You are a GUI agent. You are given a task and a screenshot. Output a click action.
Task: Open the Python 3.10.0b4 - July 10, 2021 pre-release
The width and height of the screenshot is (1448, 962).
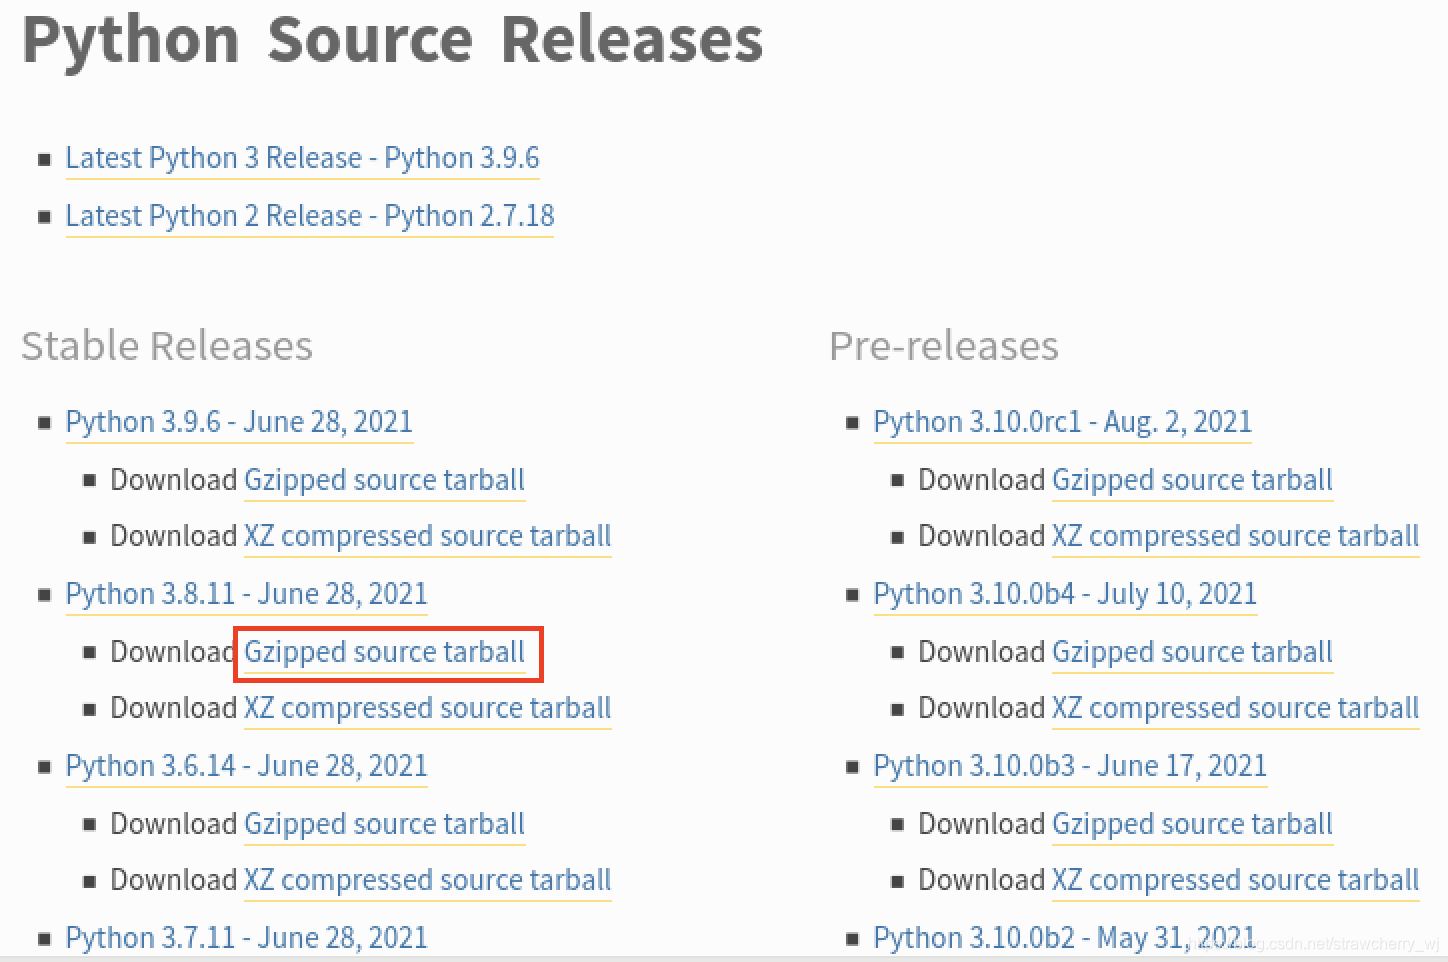click(x=1065, y=594)
